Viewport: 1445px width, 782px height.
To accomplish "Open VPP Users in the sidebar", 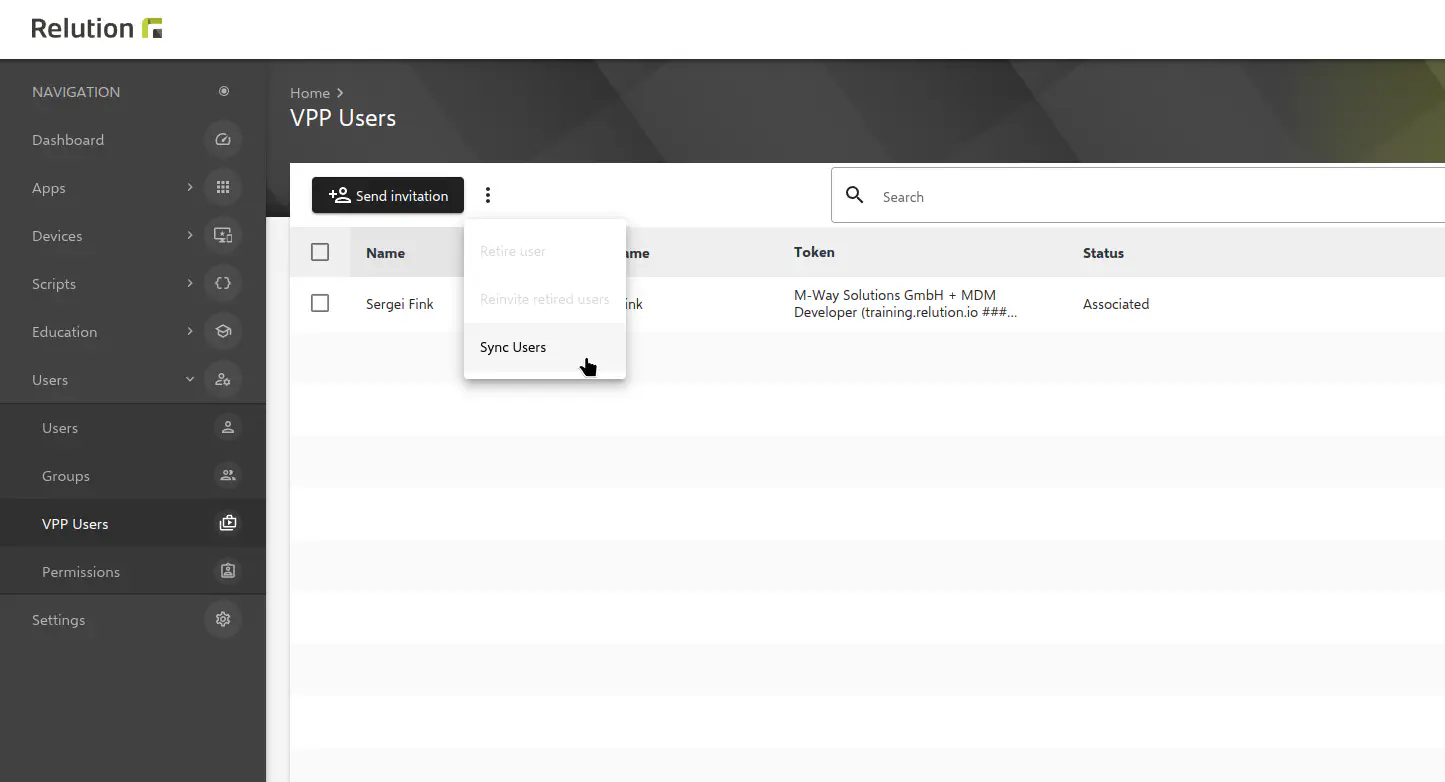I will (75, 524).
